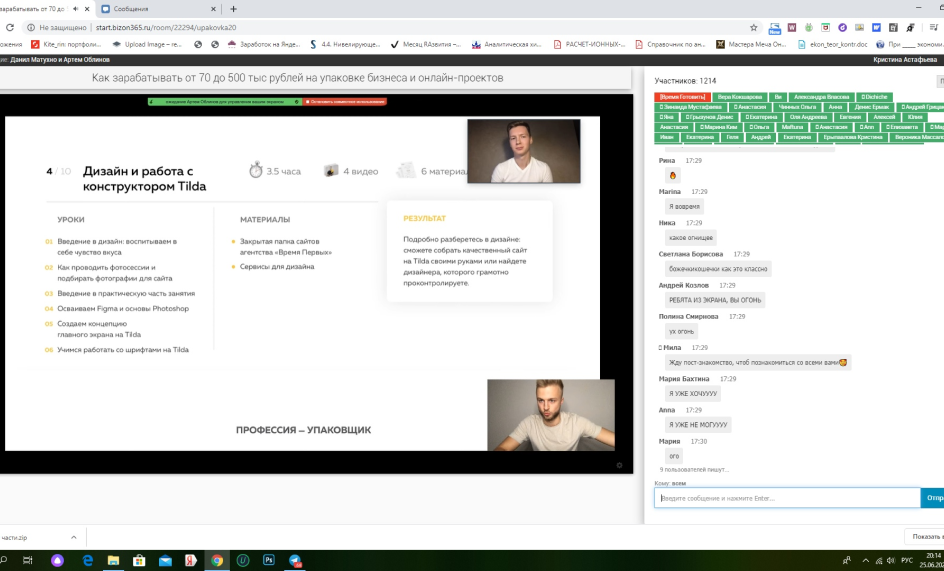This screenshot has height=571, width=944.
Task: Click the top presenter webcam thumbnail
Action: pos(523,150)
